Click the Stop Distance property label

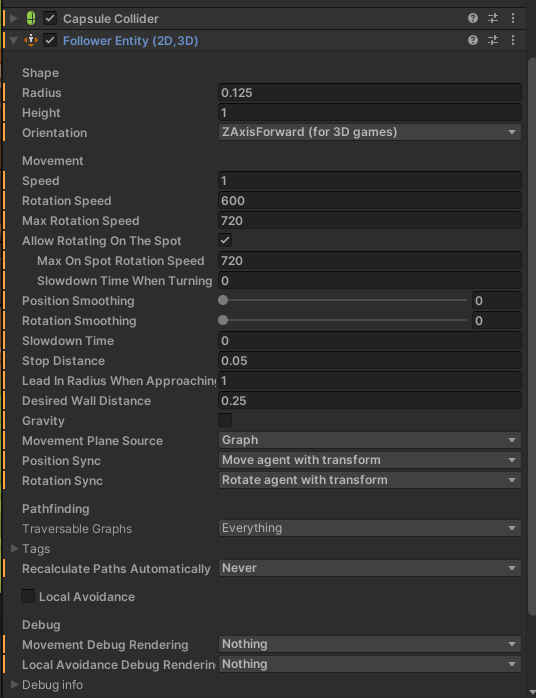(x=64, y=361)
